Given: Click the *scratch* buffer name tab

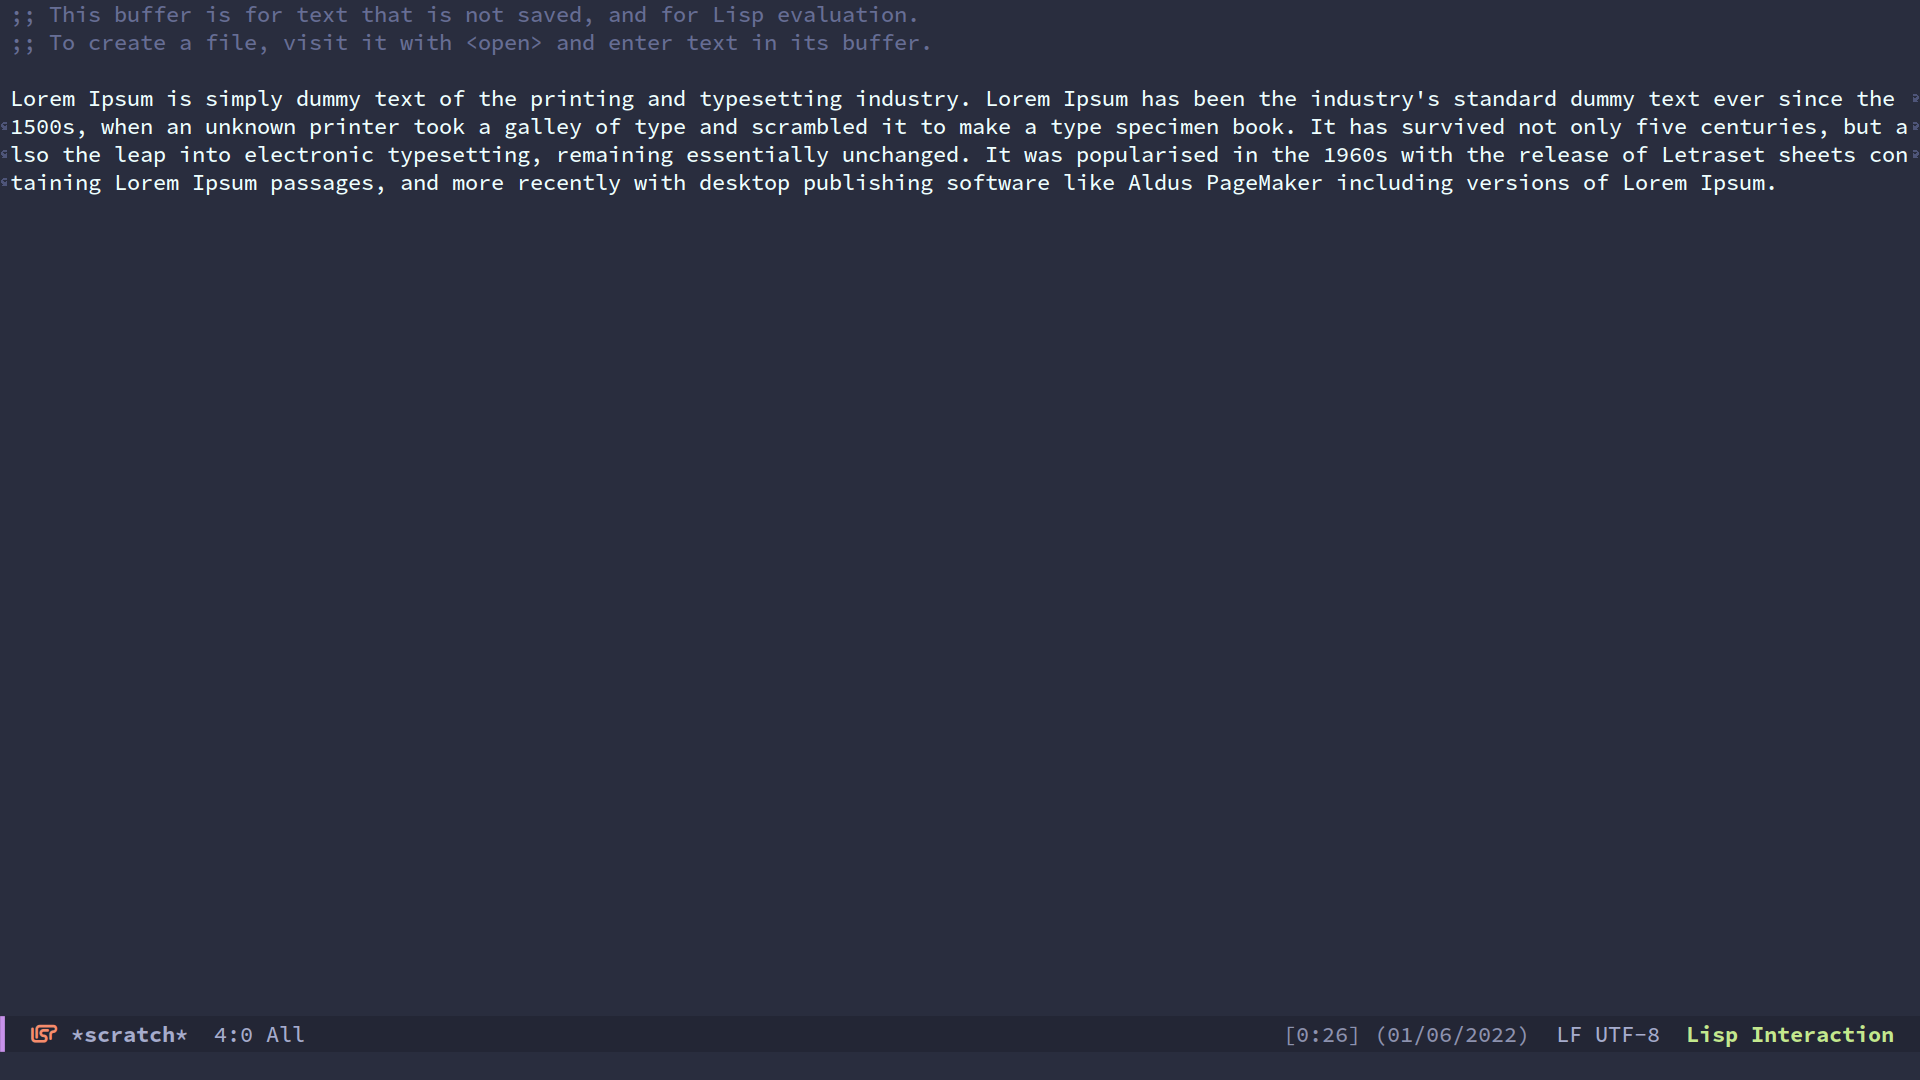Looking at the screenshot, I should click(x=129, y=1034).
